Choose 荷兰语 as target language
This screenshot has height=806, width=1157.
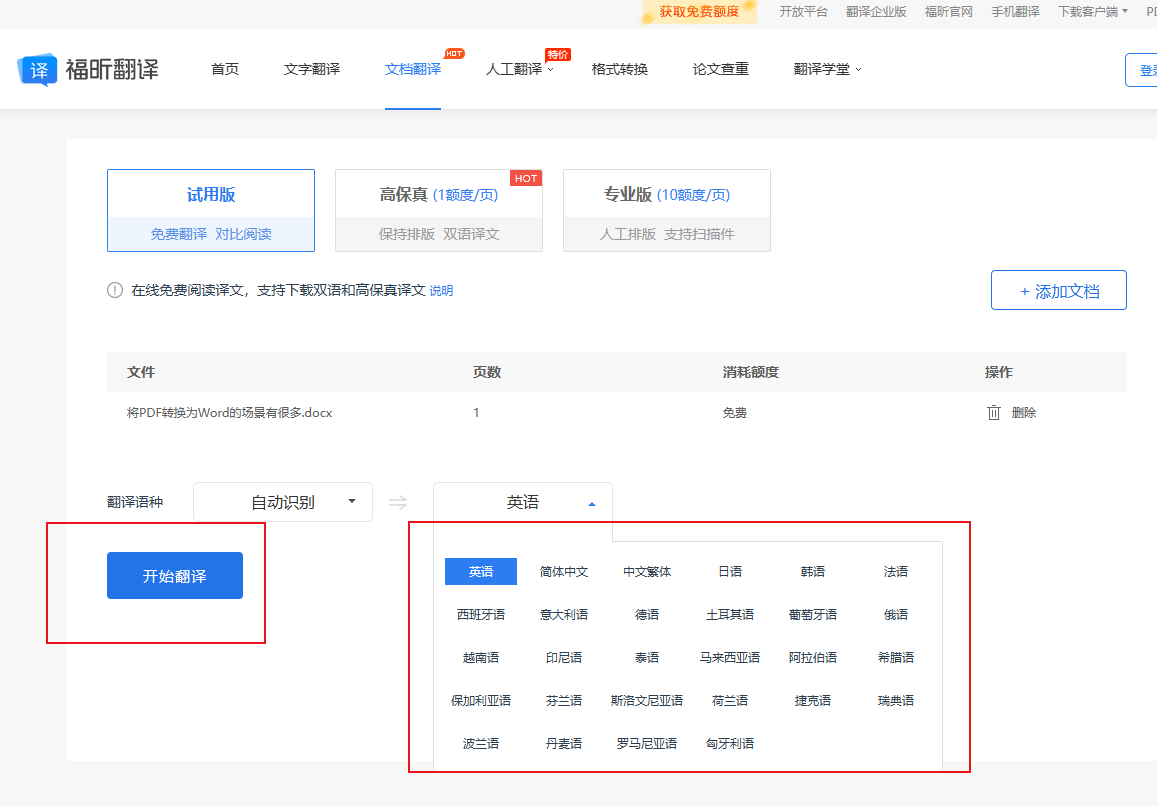click(730, 700)
